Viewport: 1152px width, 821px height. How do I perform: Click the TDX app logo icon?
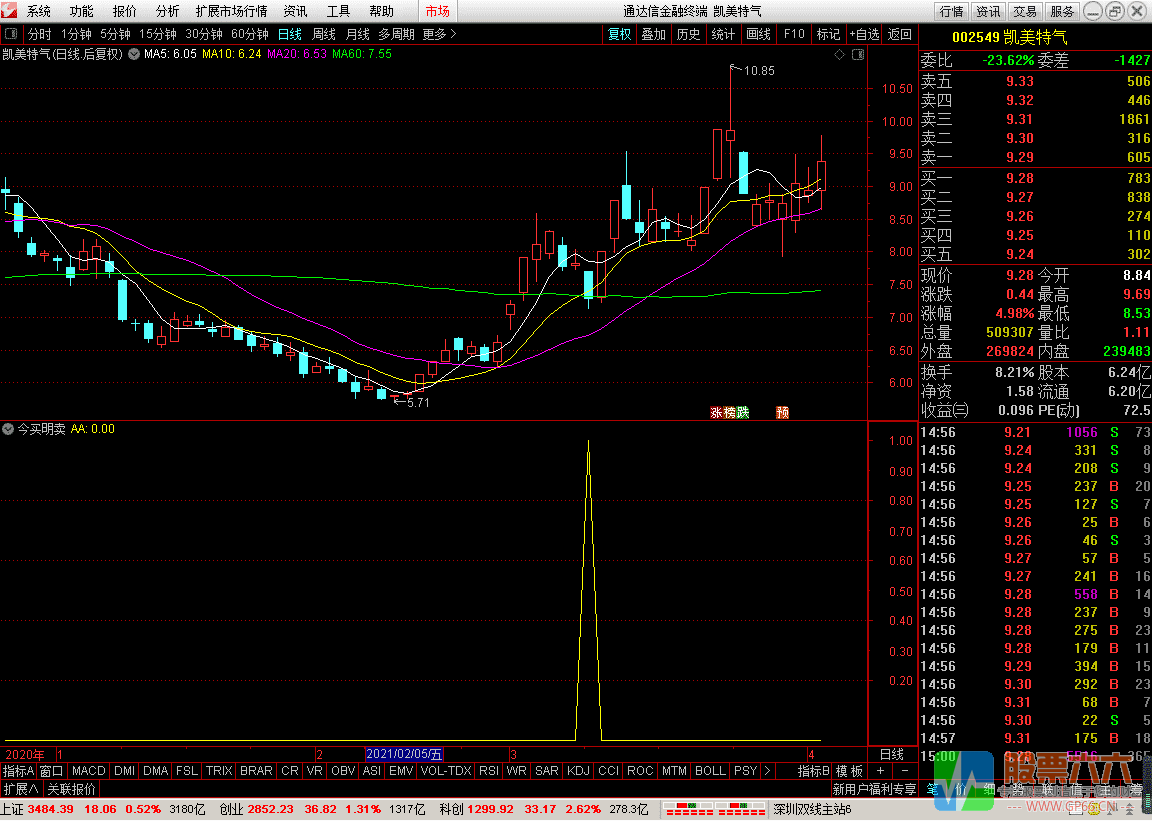tap(10, 12)
